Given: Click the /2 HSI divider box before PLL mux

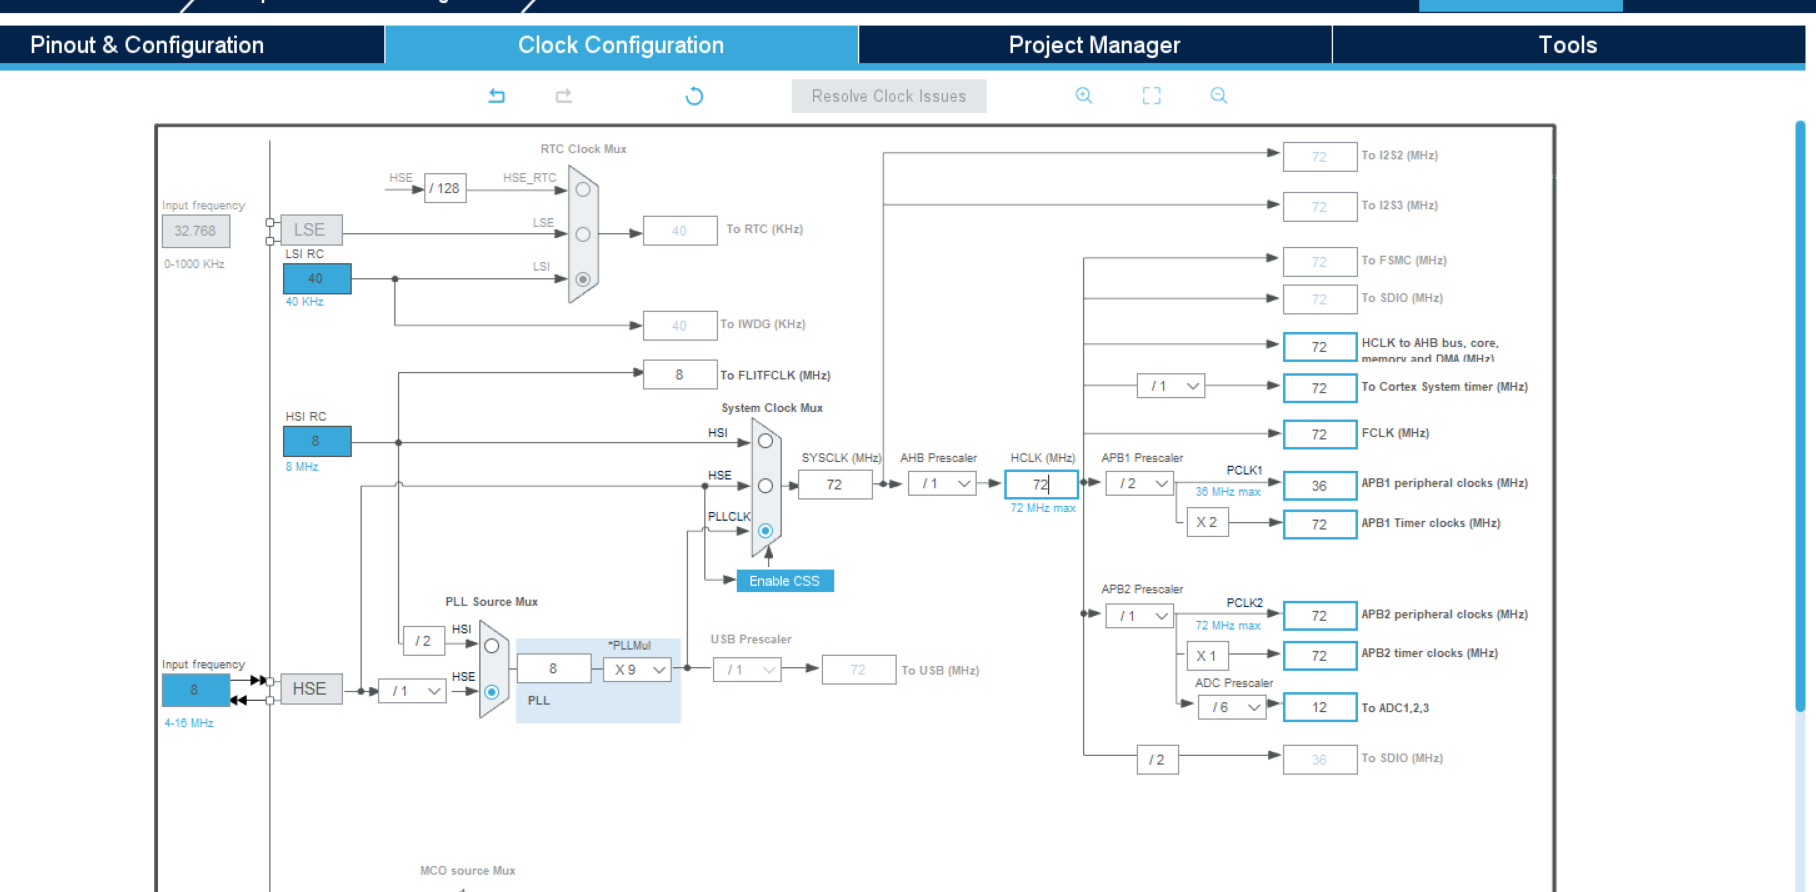Looking at the screenshot, I should tap(424, 641).
